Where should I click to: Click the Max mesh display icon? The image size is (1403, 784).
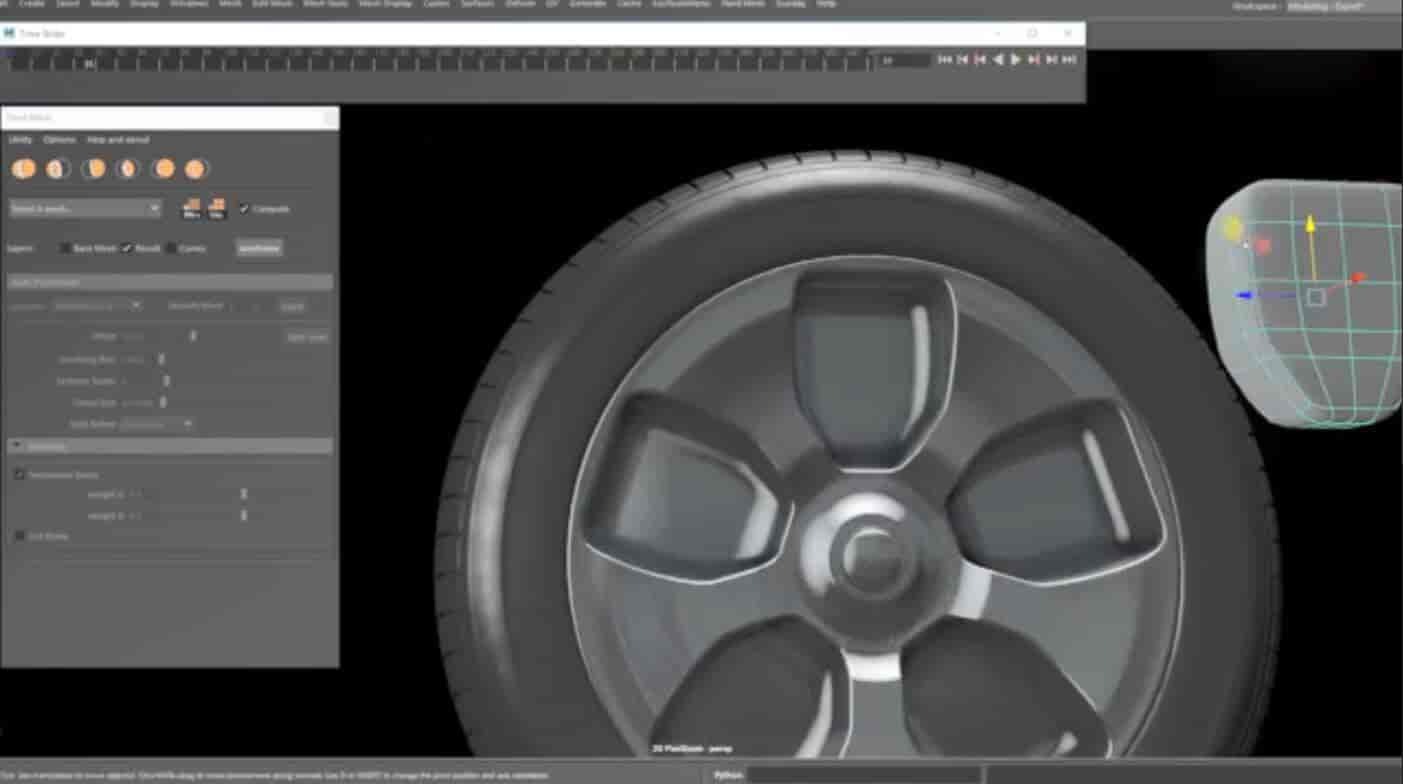(218, 209)
